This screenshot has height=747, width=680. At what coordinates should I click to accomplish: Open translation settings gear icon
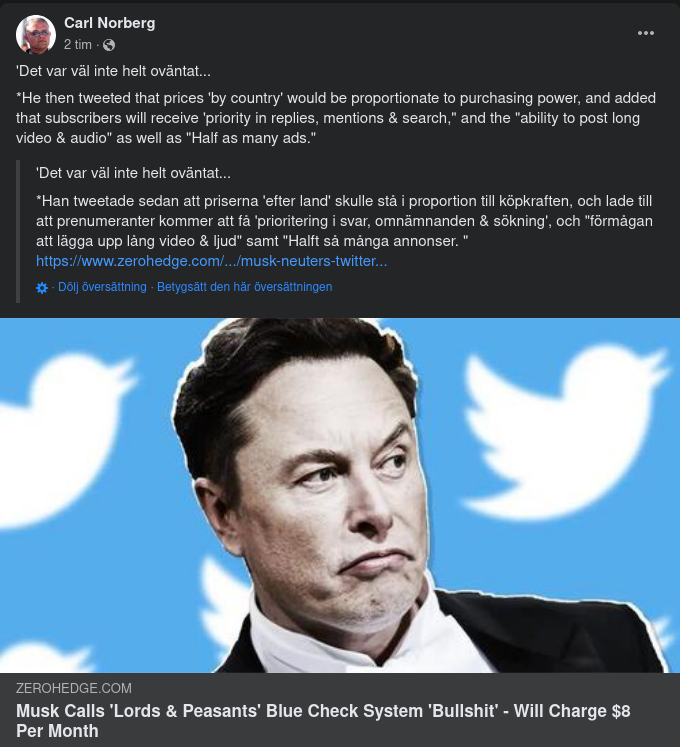(x=42, y=287)
